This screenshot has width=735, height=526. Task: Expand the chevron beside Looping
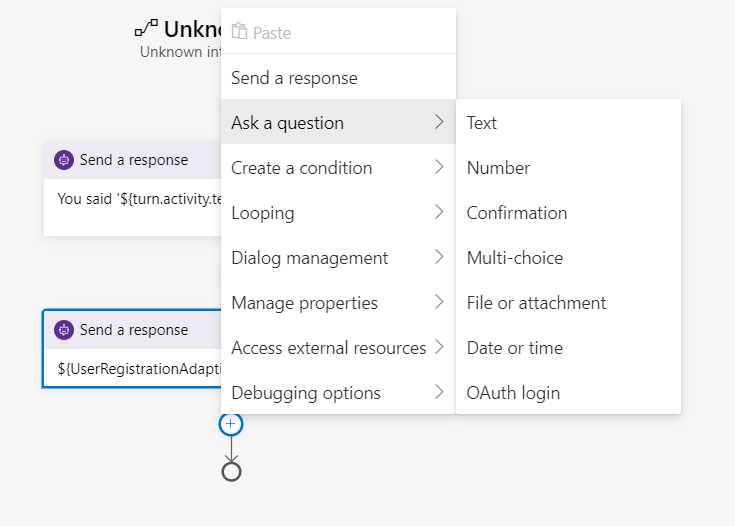439,212
